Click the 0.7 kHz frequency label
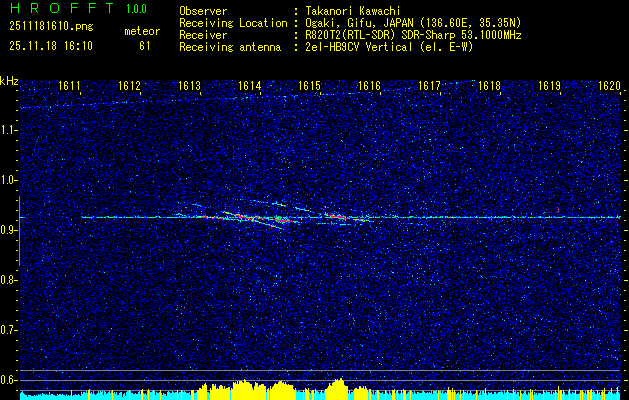The height and width of the screenshot is (400, 629). 9,330
